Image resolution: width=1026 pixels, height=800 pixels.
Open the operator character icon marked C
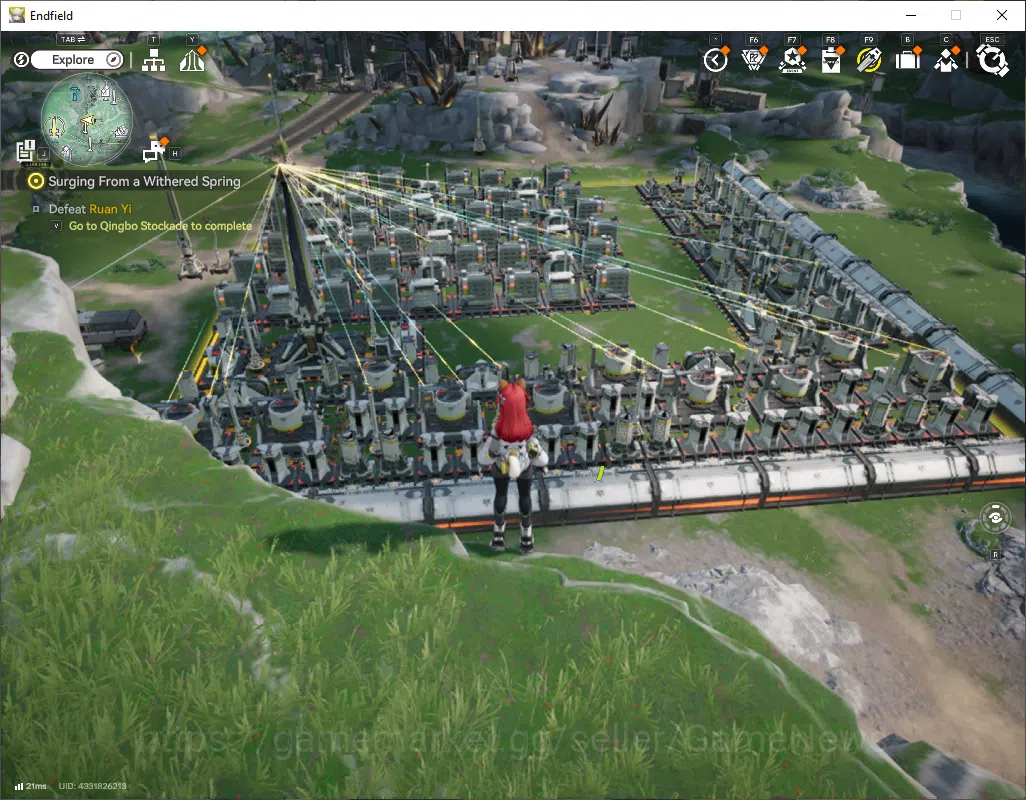tap(946, 61)
